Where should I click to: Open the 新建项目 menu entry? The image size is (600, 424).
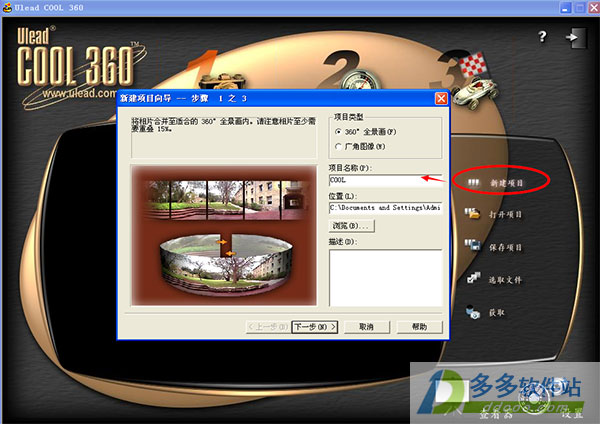(506, 183)
